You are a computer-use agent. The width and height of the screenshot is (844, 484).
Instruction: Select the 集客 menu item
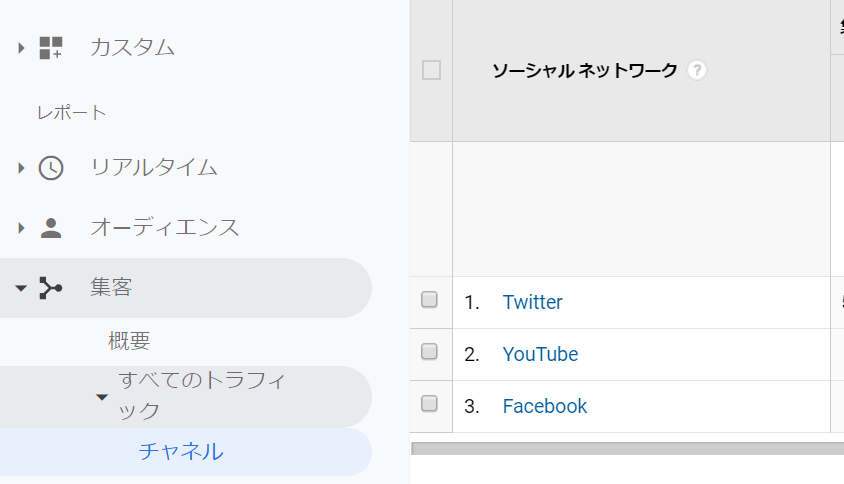111,287
